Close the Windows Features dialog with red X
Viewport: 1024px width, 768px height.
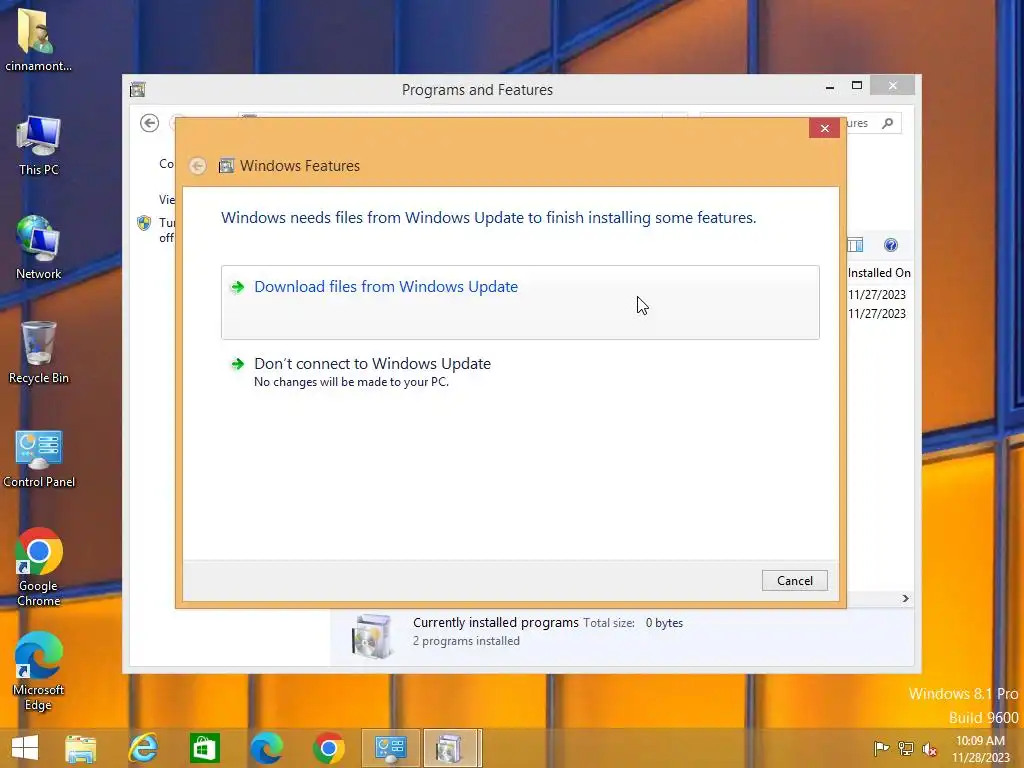coord(824,128)
